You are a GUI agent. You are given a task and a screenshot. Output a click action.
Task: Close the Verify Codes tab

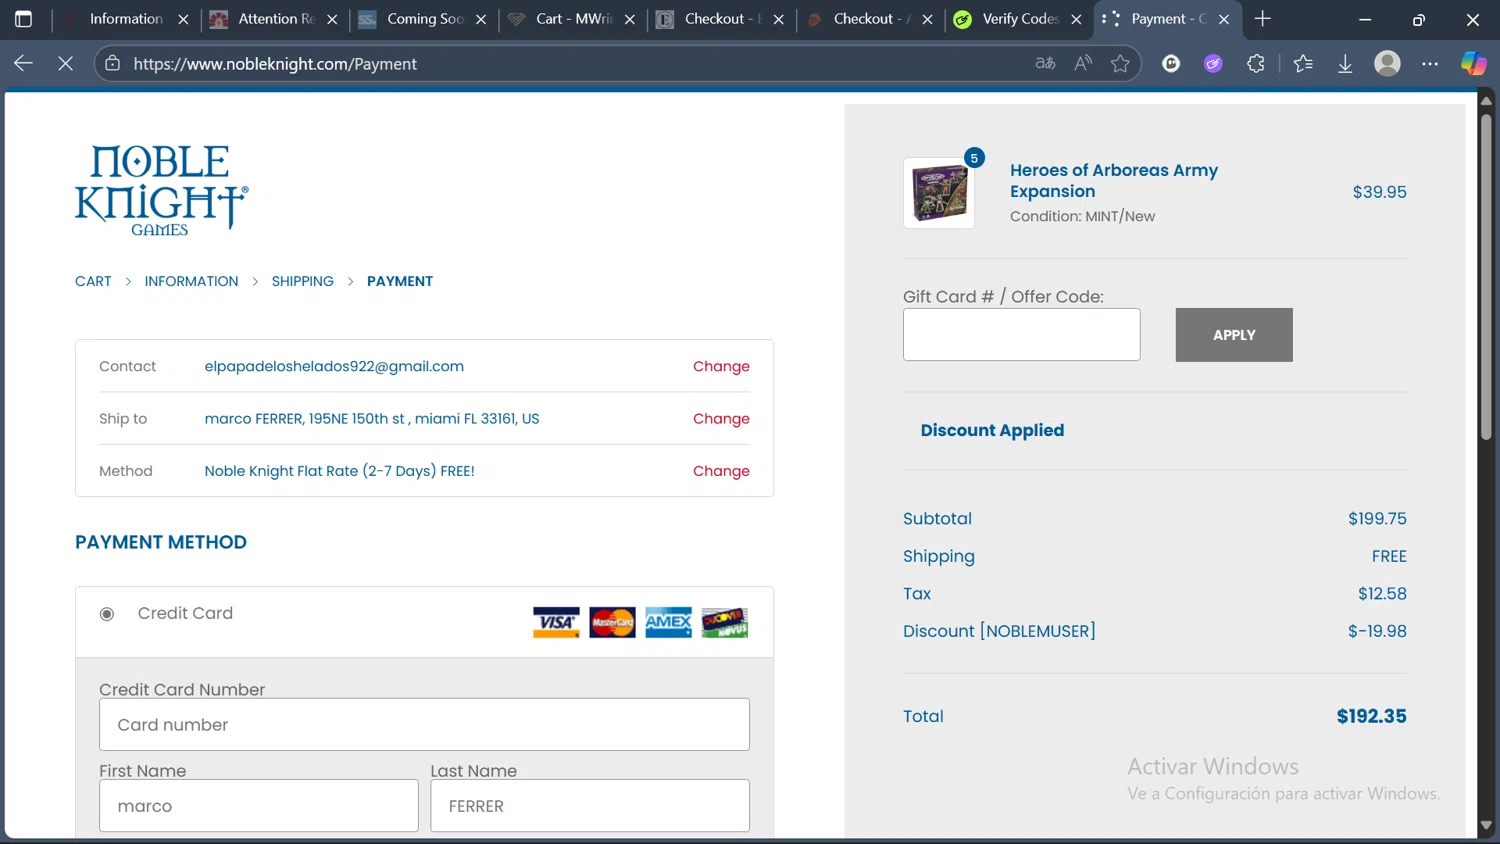[1076, 19]
